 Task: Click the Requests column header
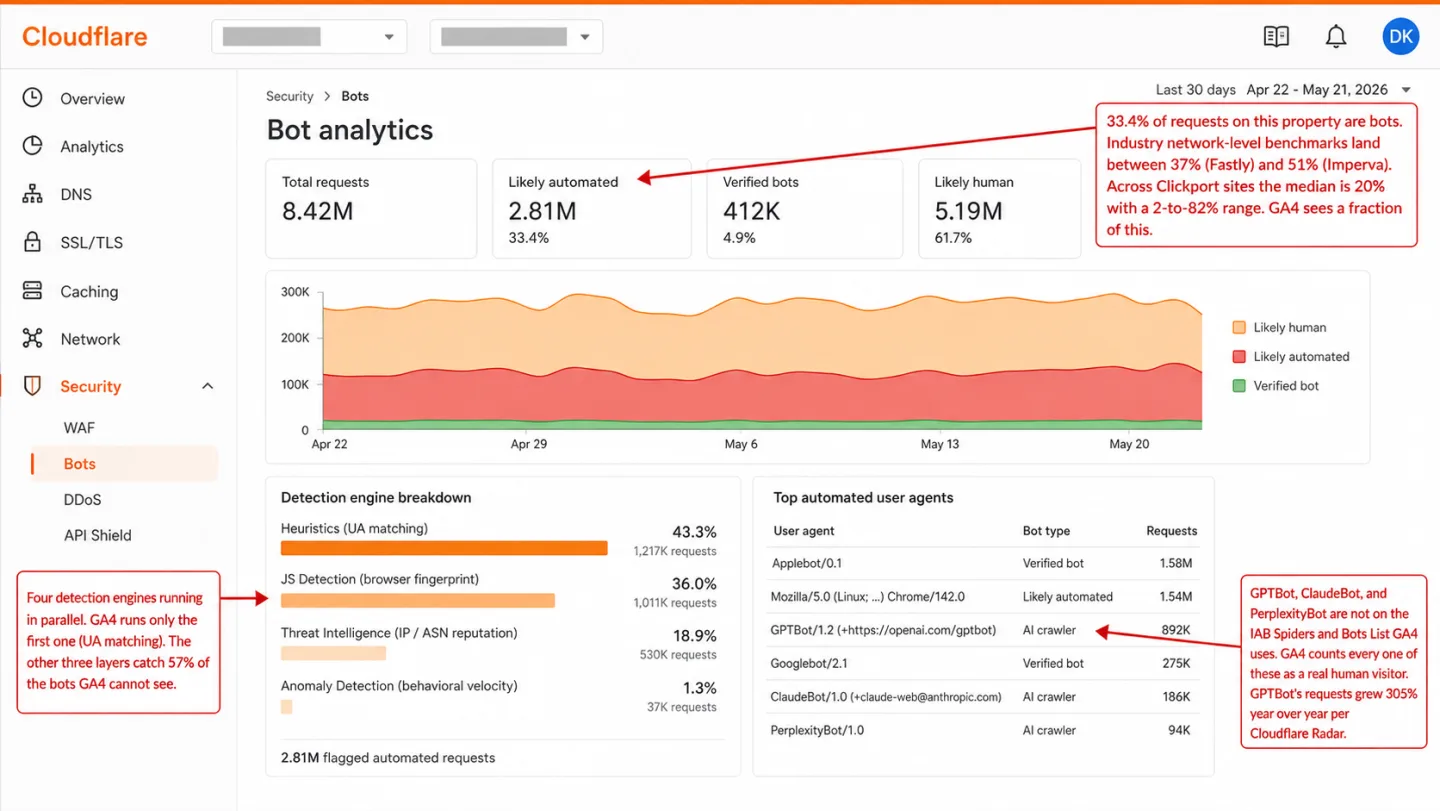[x=1171, y=531]
